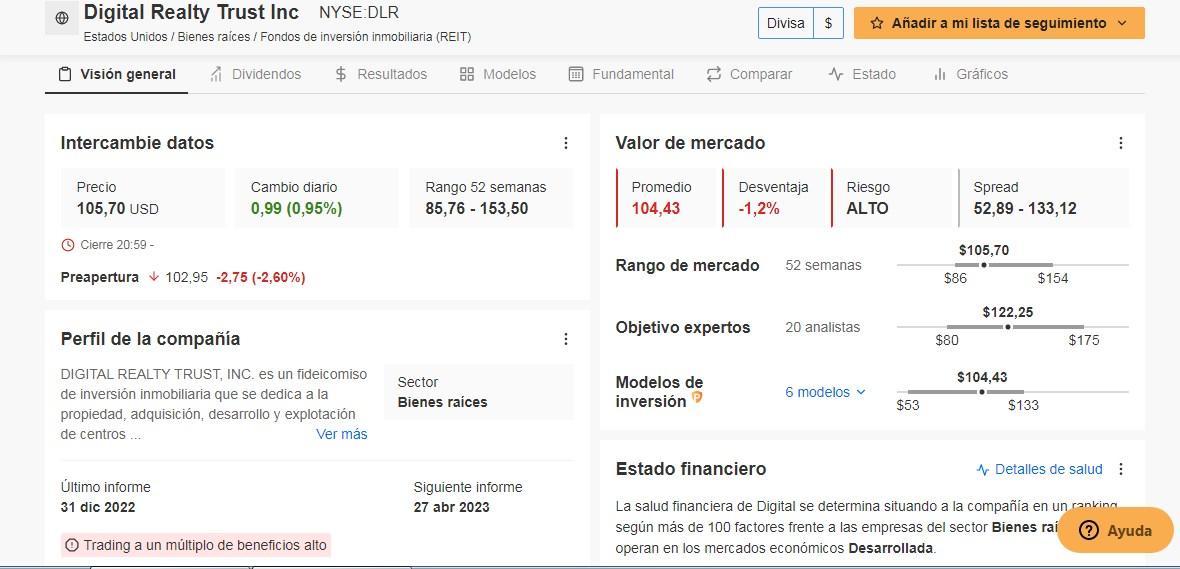Click the Preapertura price 102,95
This screenshot has width=1180, height=569.
[187, 277]
